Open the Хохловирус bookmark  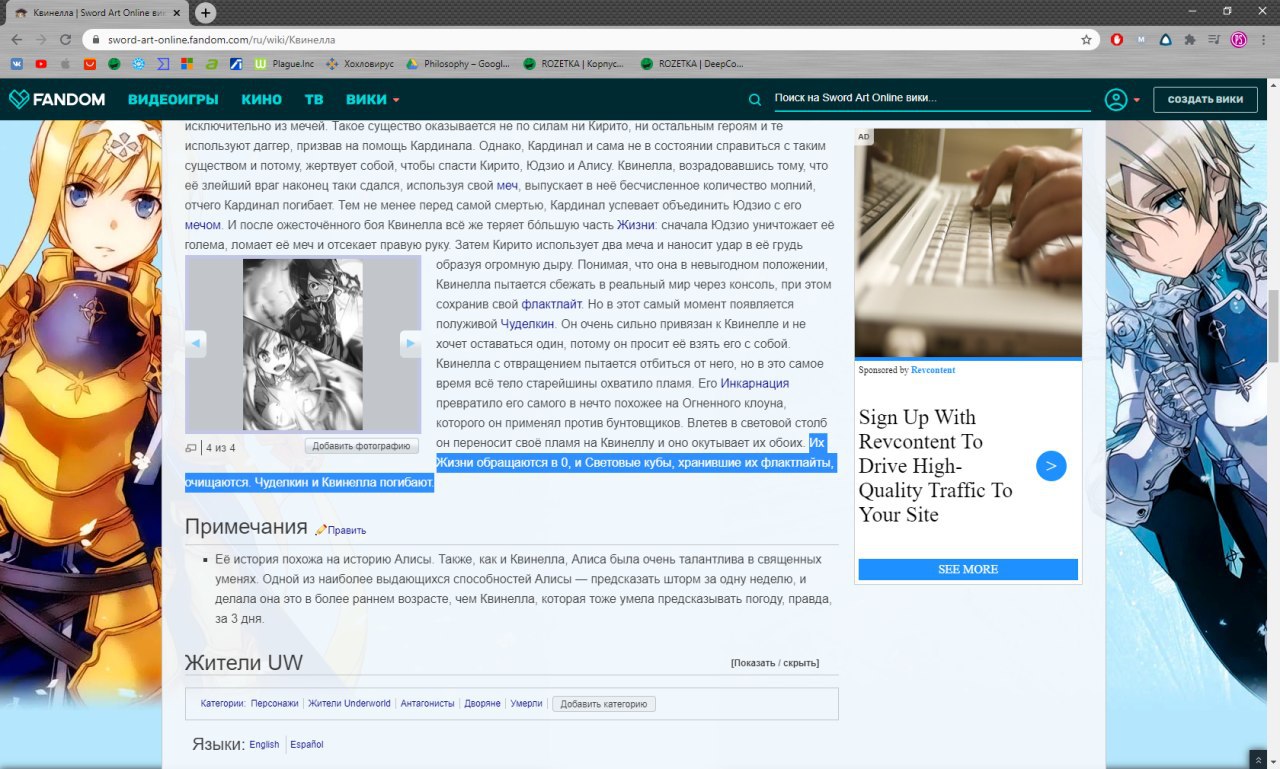(360, 64)
